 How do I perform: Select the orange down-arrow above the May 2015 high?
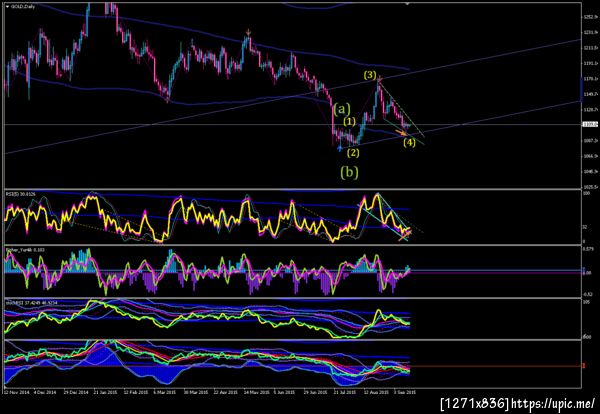tap(249, 33)
